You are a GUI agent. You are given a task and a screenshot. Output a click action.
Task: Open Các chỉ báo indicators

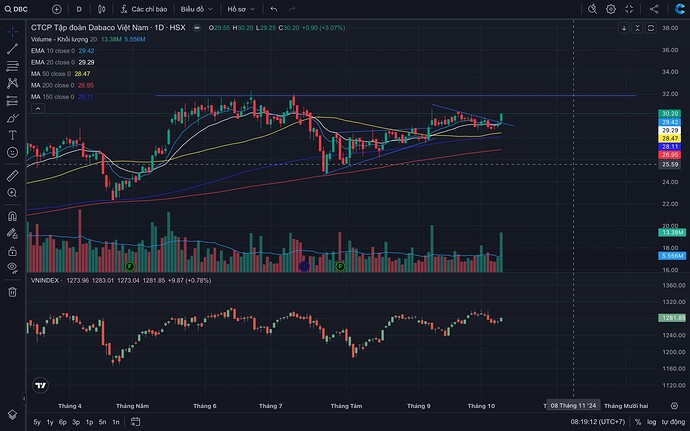[x=149, y=8]
